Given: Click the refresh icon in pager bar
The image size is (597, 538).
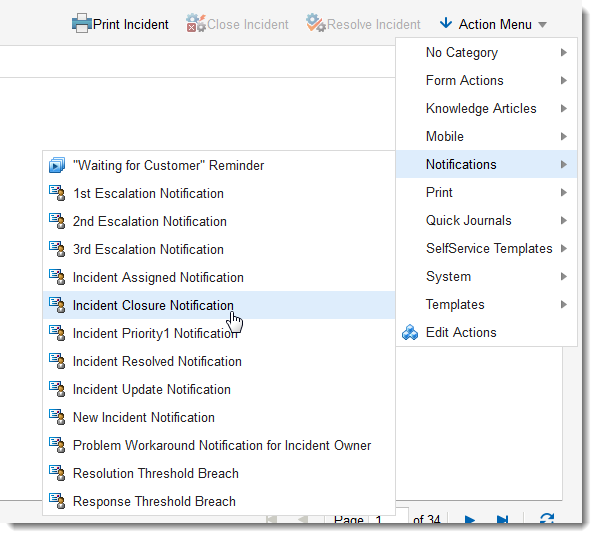Looking at the screenshot, I should click(547, 519).
